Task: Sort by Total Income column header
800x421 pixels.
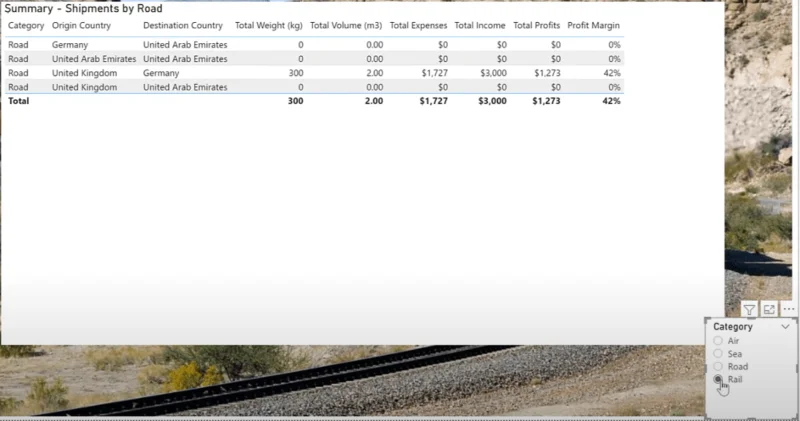Action: click(480, 26)
